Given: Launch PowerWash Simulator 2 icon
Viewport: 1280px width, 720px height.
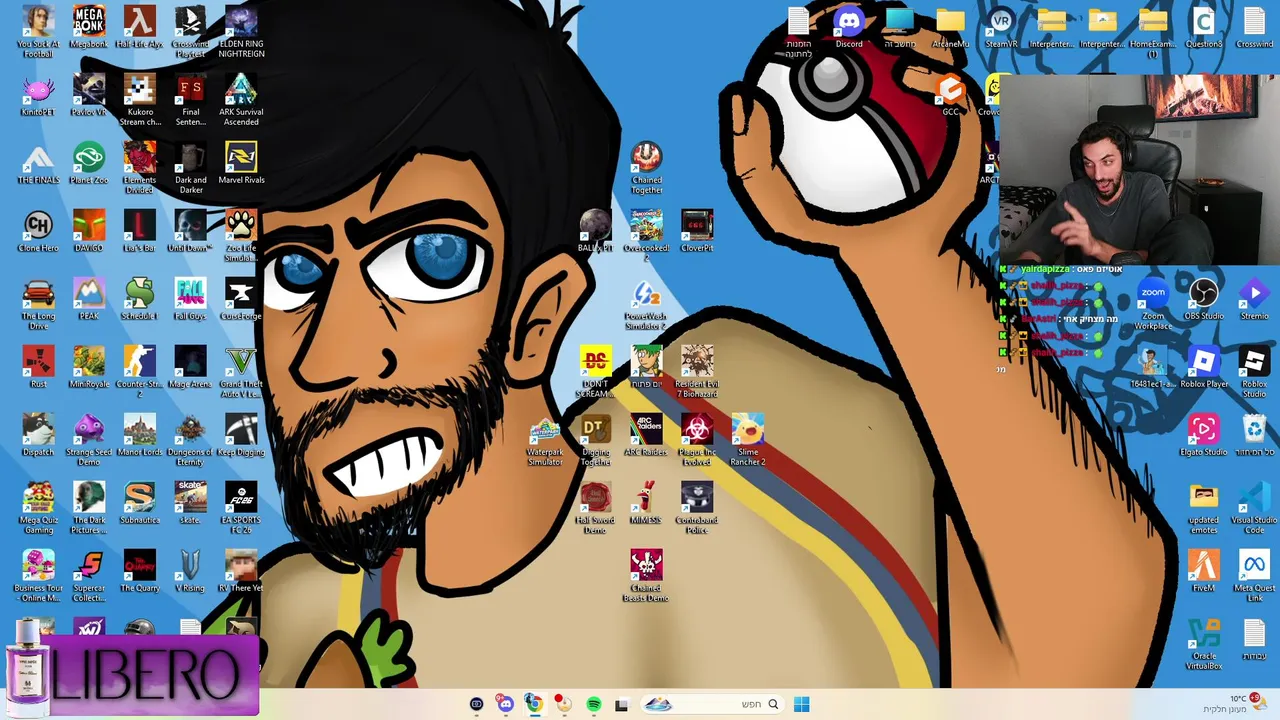Looking at the screenshot, I should pos(646,303).
